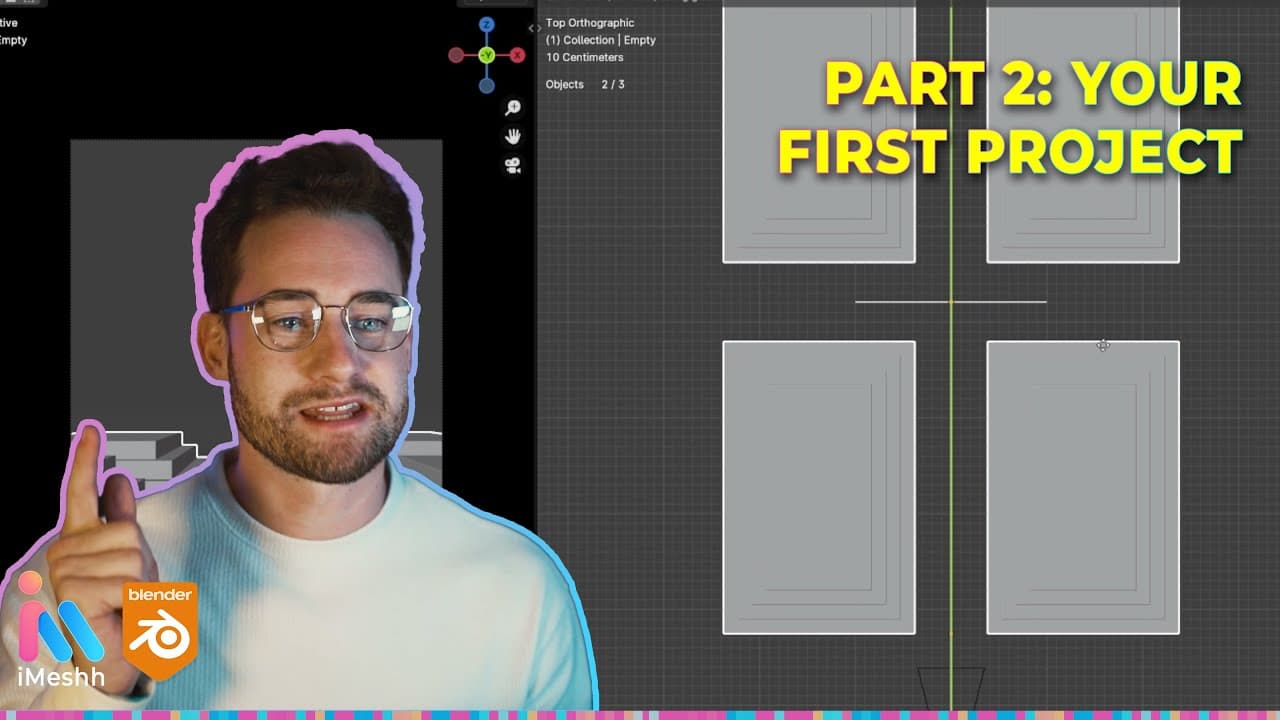Toggle the camera view icon
This screenshot has height=720, width=1280.
(513, 165)
